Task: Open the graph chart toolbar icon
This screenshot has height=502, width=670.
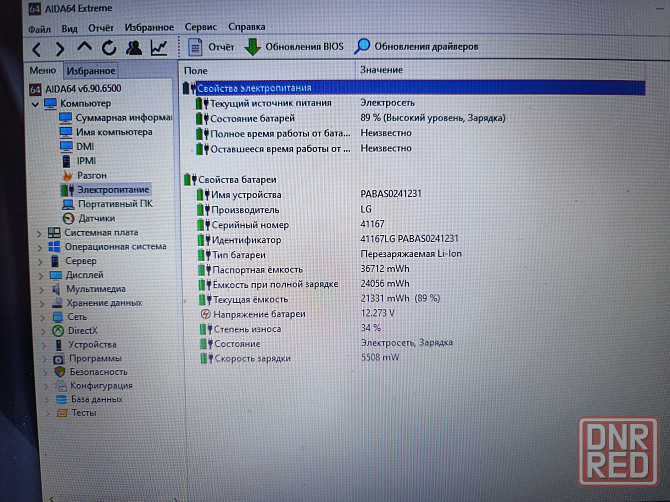Action: point(159,47)
